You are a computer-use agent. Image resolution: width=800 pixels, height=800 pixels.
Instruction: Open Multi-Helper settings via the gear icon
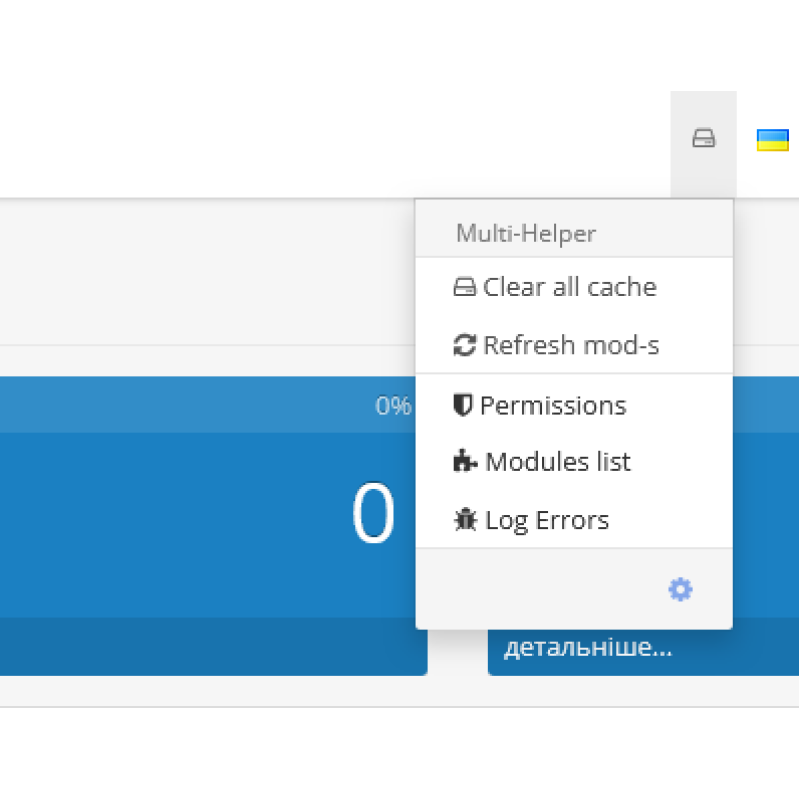click(x=680, y=590)
